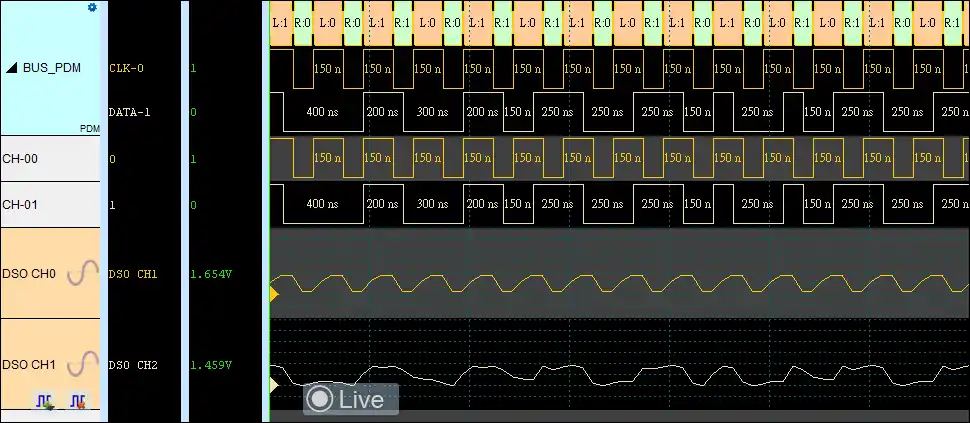Screen dimensions: 970x423
Task: Collapse the BUS_PDM group triangle
Action: (x=12, y=69)
